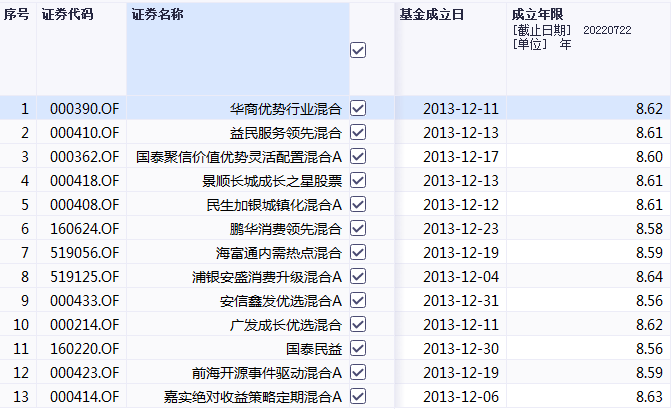The height and width of the screenshot is (412, 671).
Task: Click the 证券名称 column header
Action: click(x=157, y=15)
